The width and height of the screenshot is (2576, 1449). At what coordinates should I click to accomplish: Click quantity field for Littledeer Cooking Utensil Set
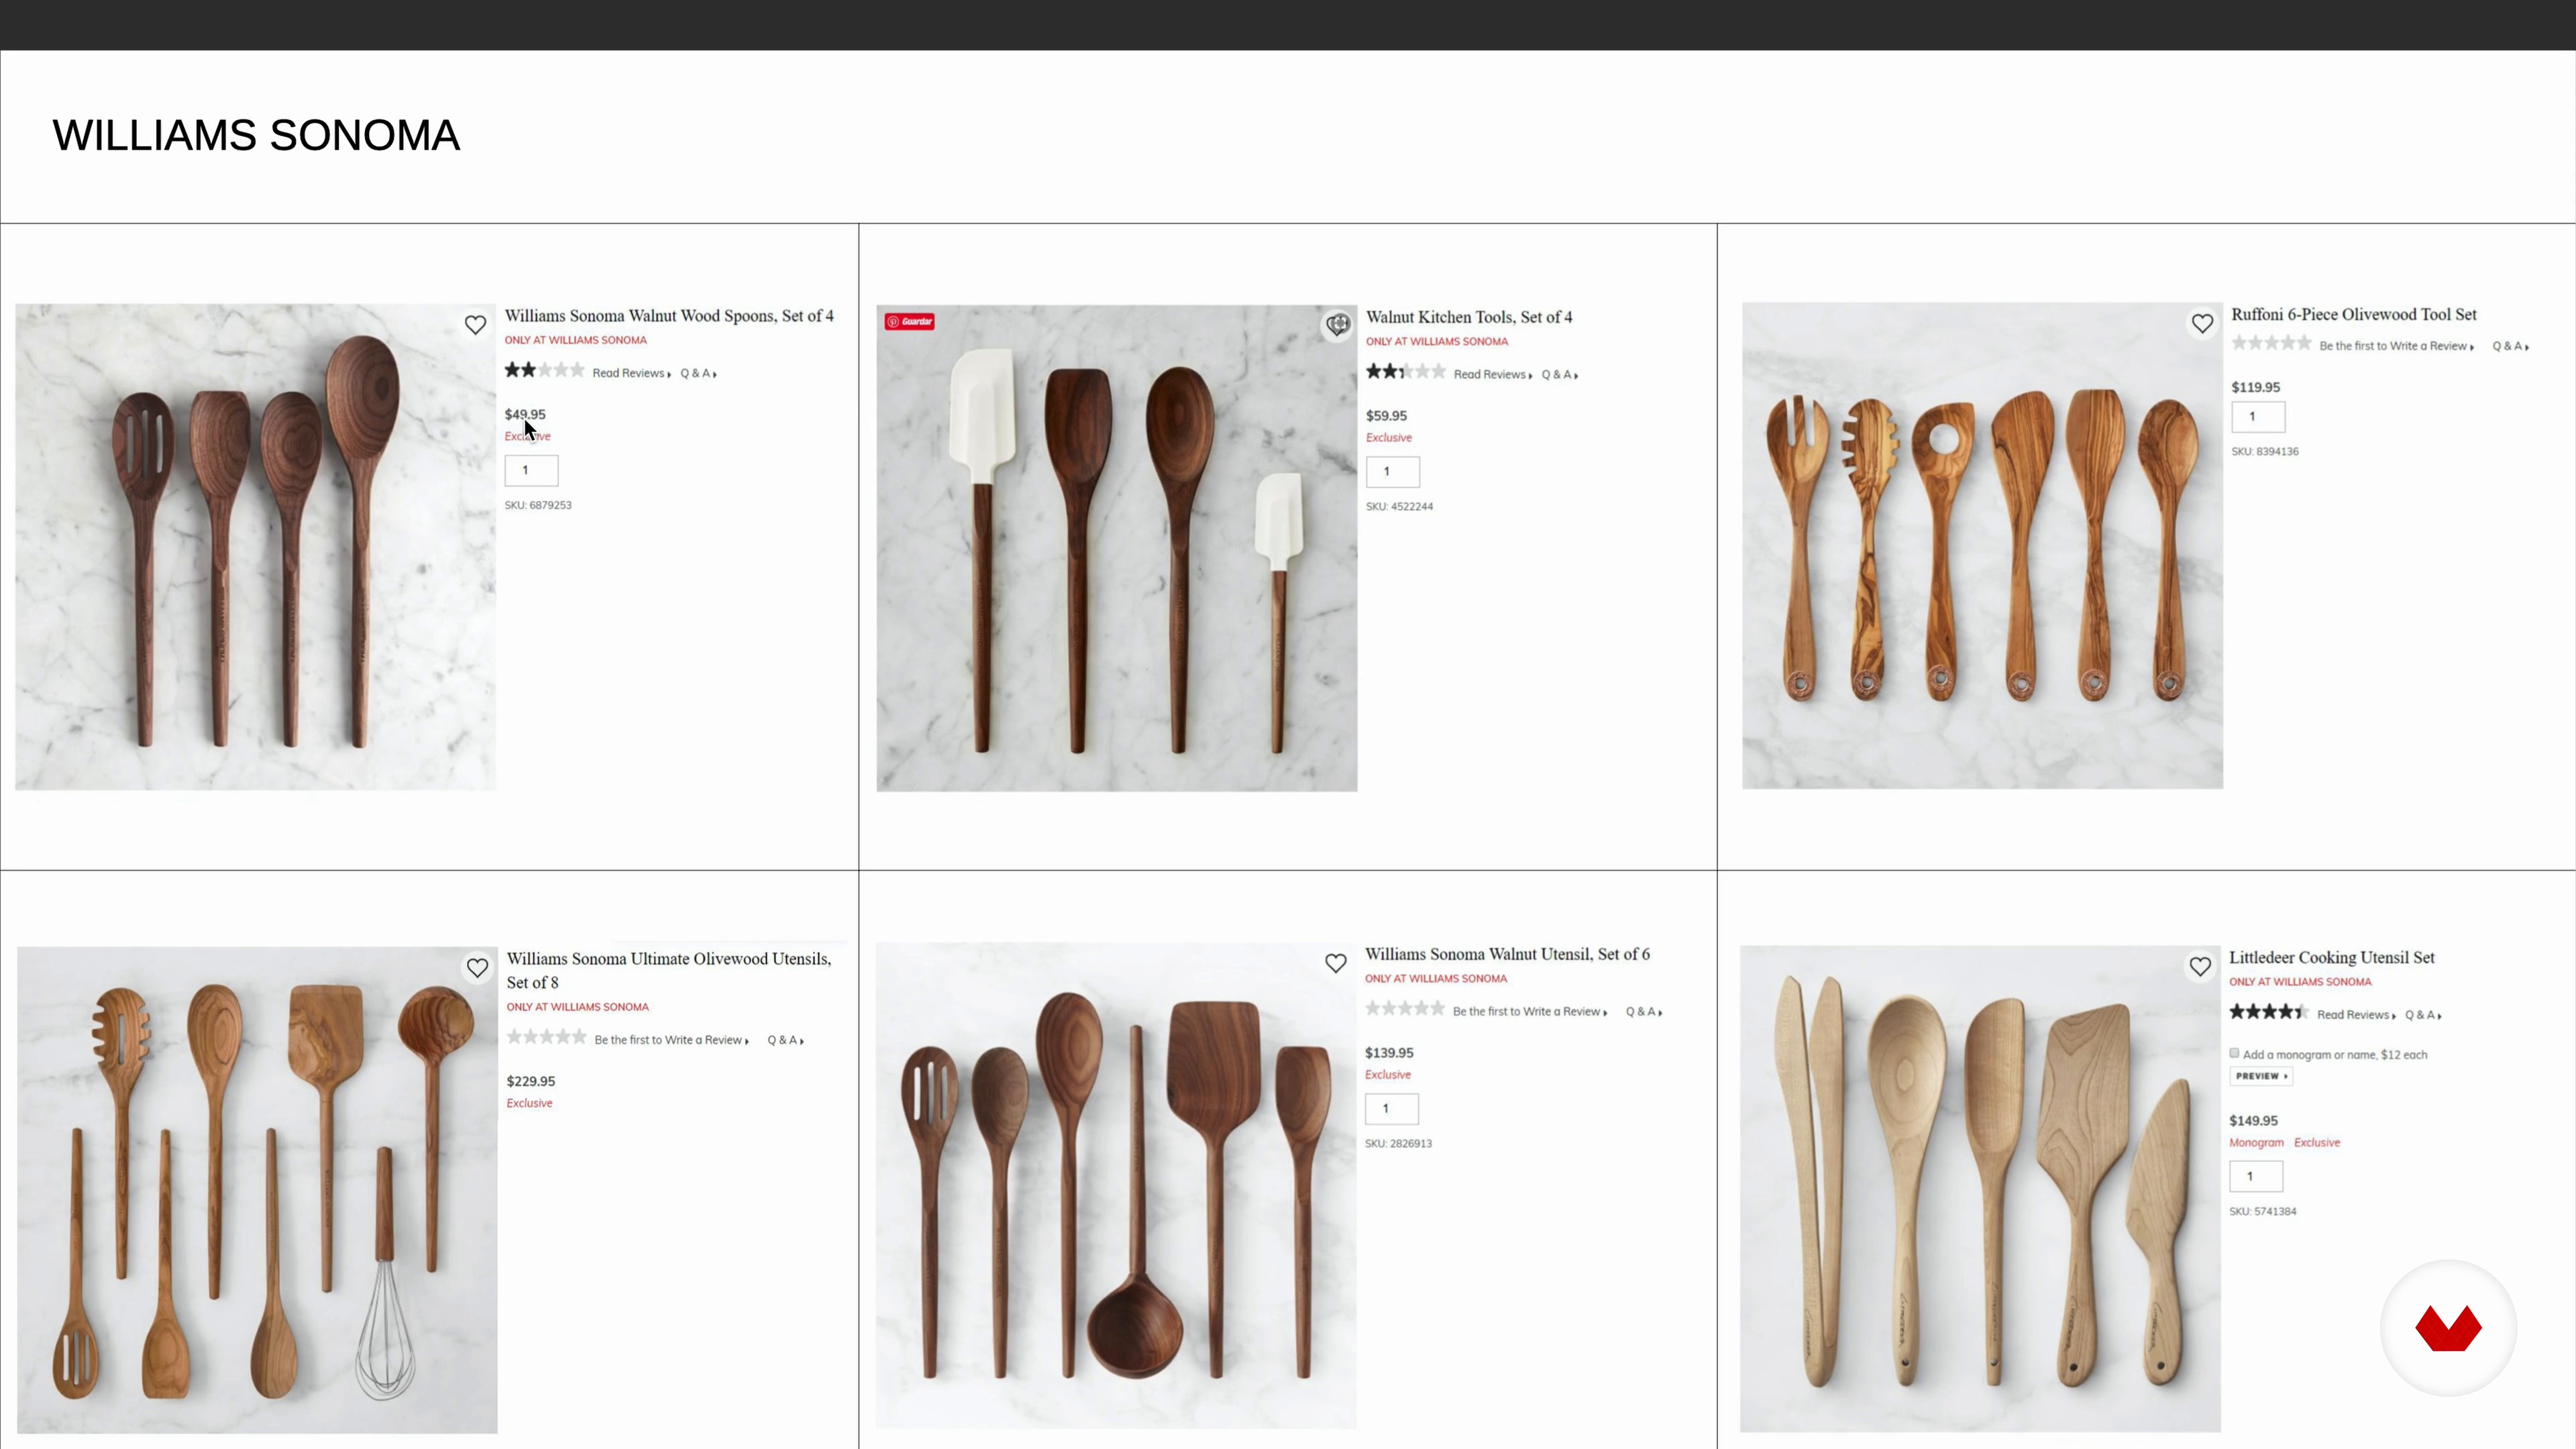(x=2256, y=1176)
